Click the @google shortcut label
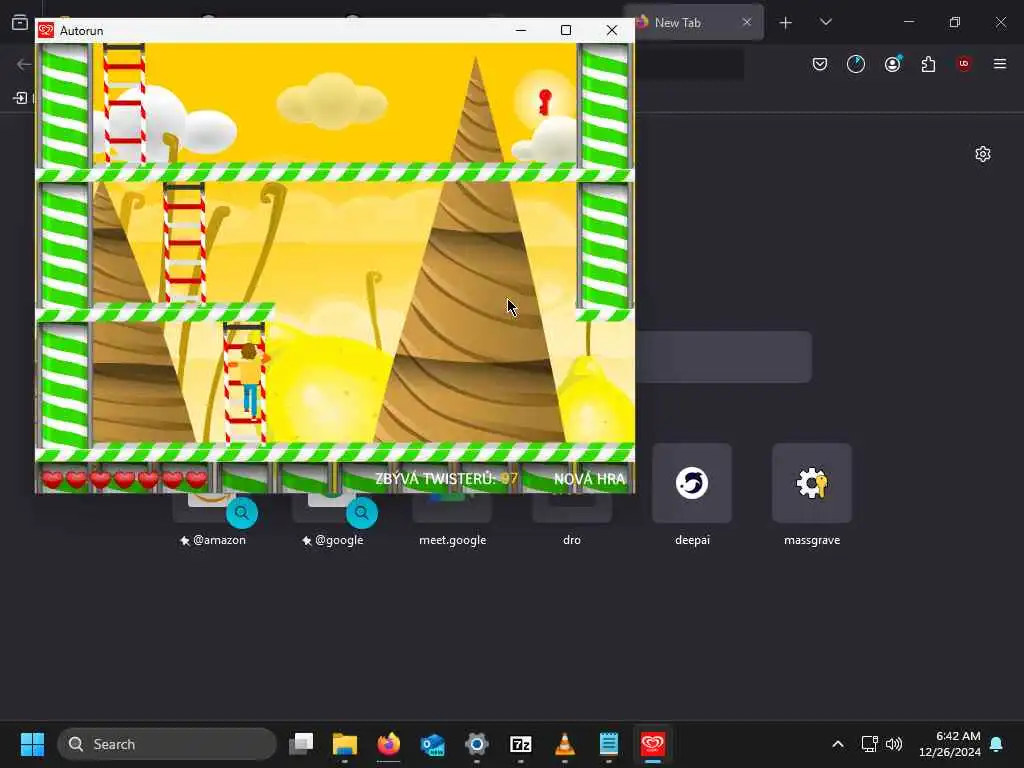Viewport: 1024px width, 768px height. point(333,540)
